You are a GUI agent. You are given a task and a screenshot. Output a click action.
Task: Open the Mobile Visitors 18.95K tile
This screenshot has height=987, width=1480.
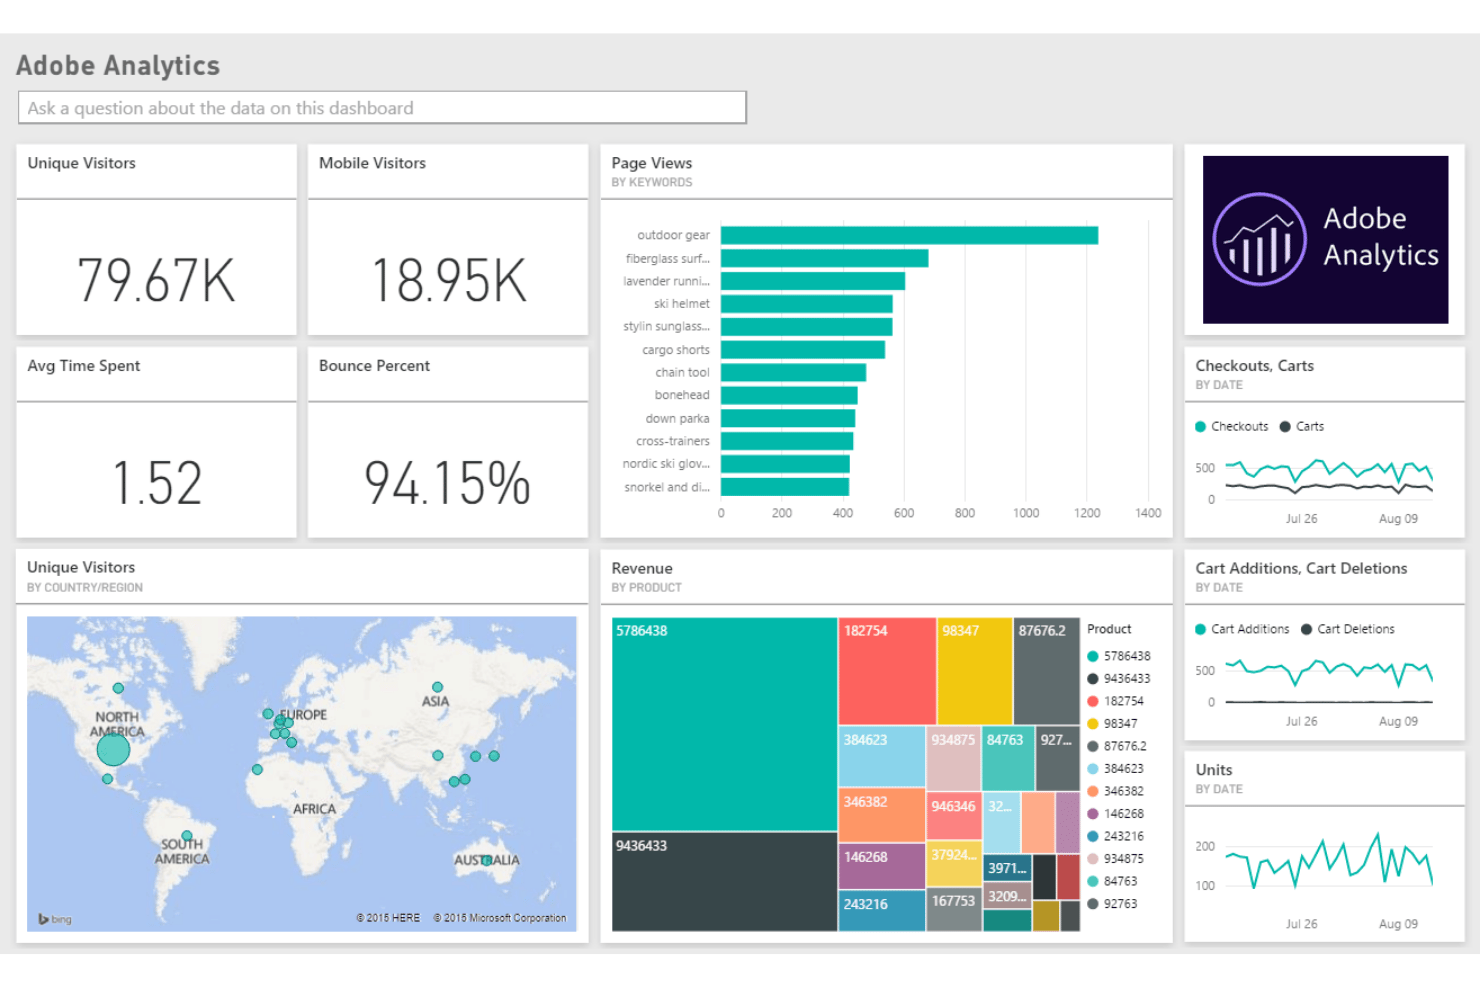click(448, 240)
